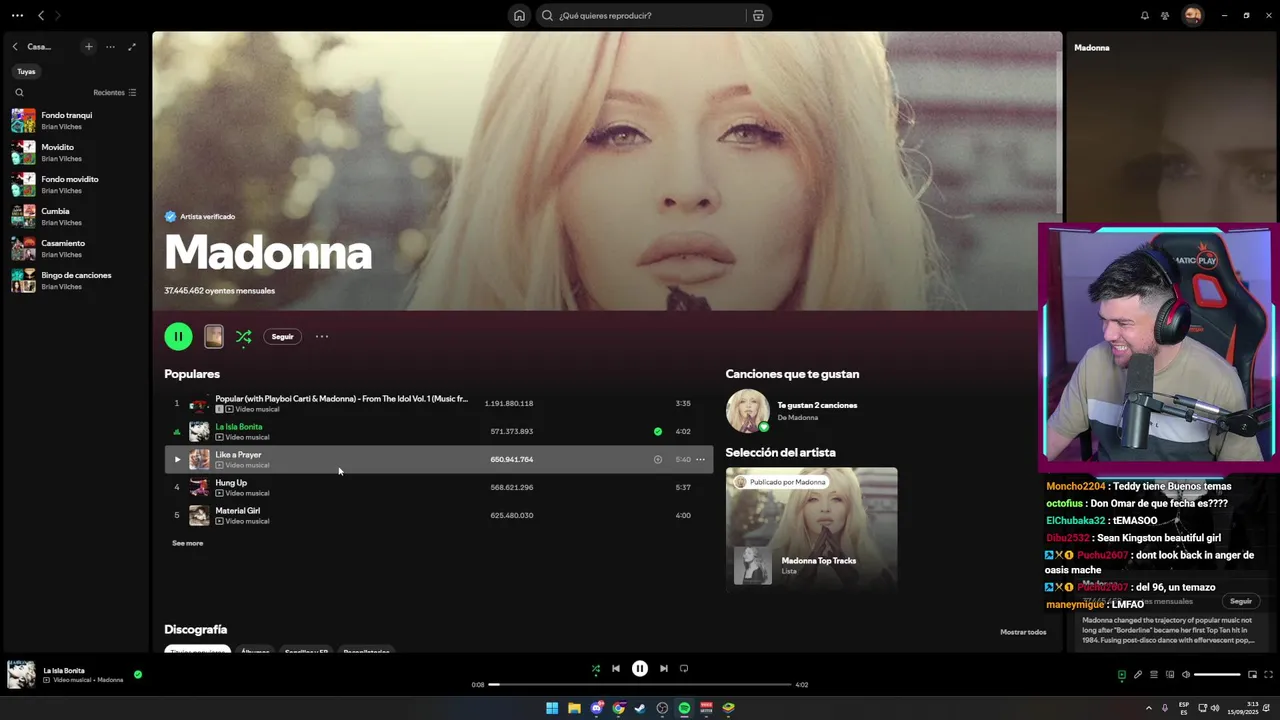Toggle shuffle in the player bar
The image size is (1280, 720).
click(595, 668)
